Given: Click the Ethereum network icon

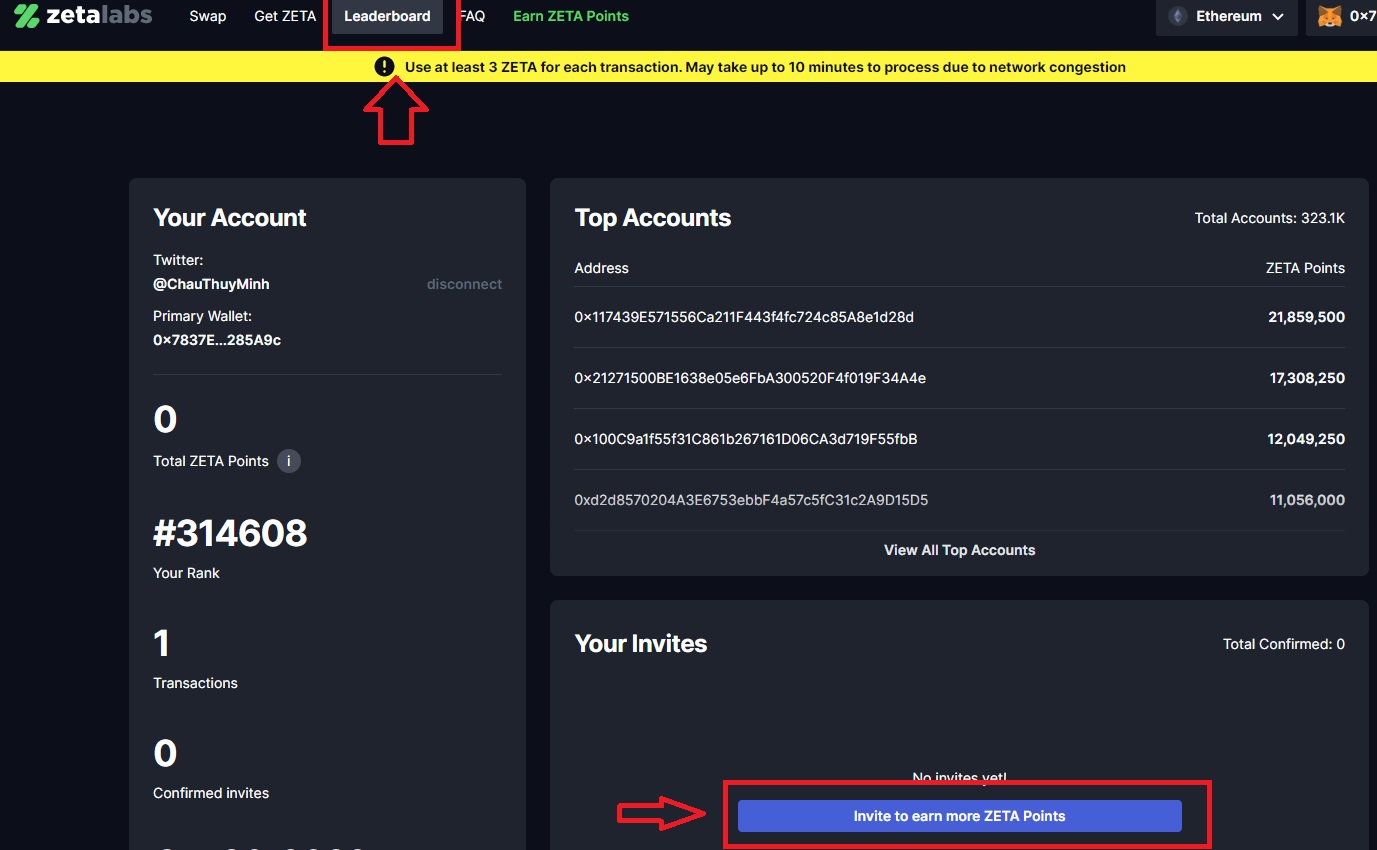Looking at the screenshot, I should tap(1178, 16).
